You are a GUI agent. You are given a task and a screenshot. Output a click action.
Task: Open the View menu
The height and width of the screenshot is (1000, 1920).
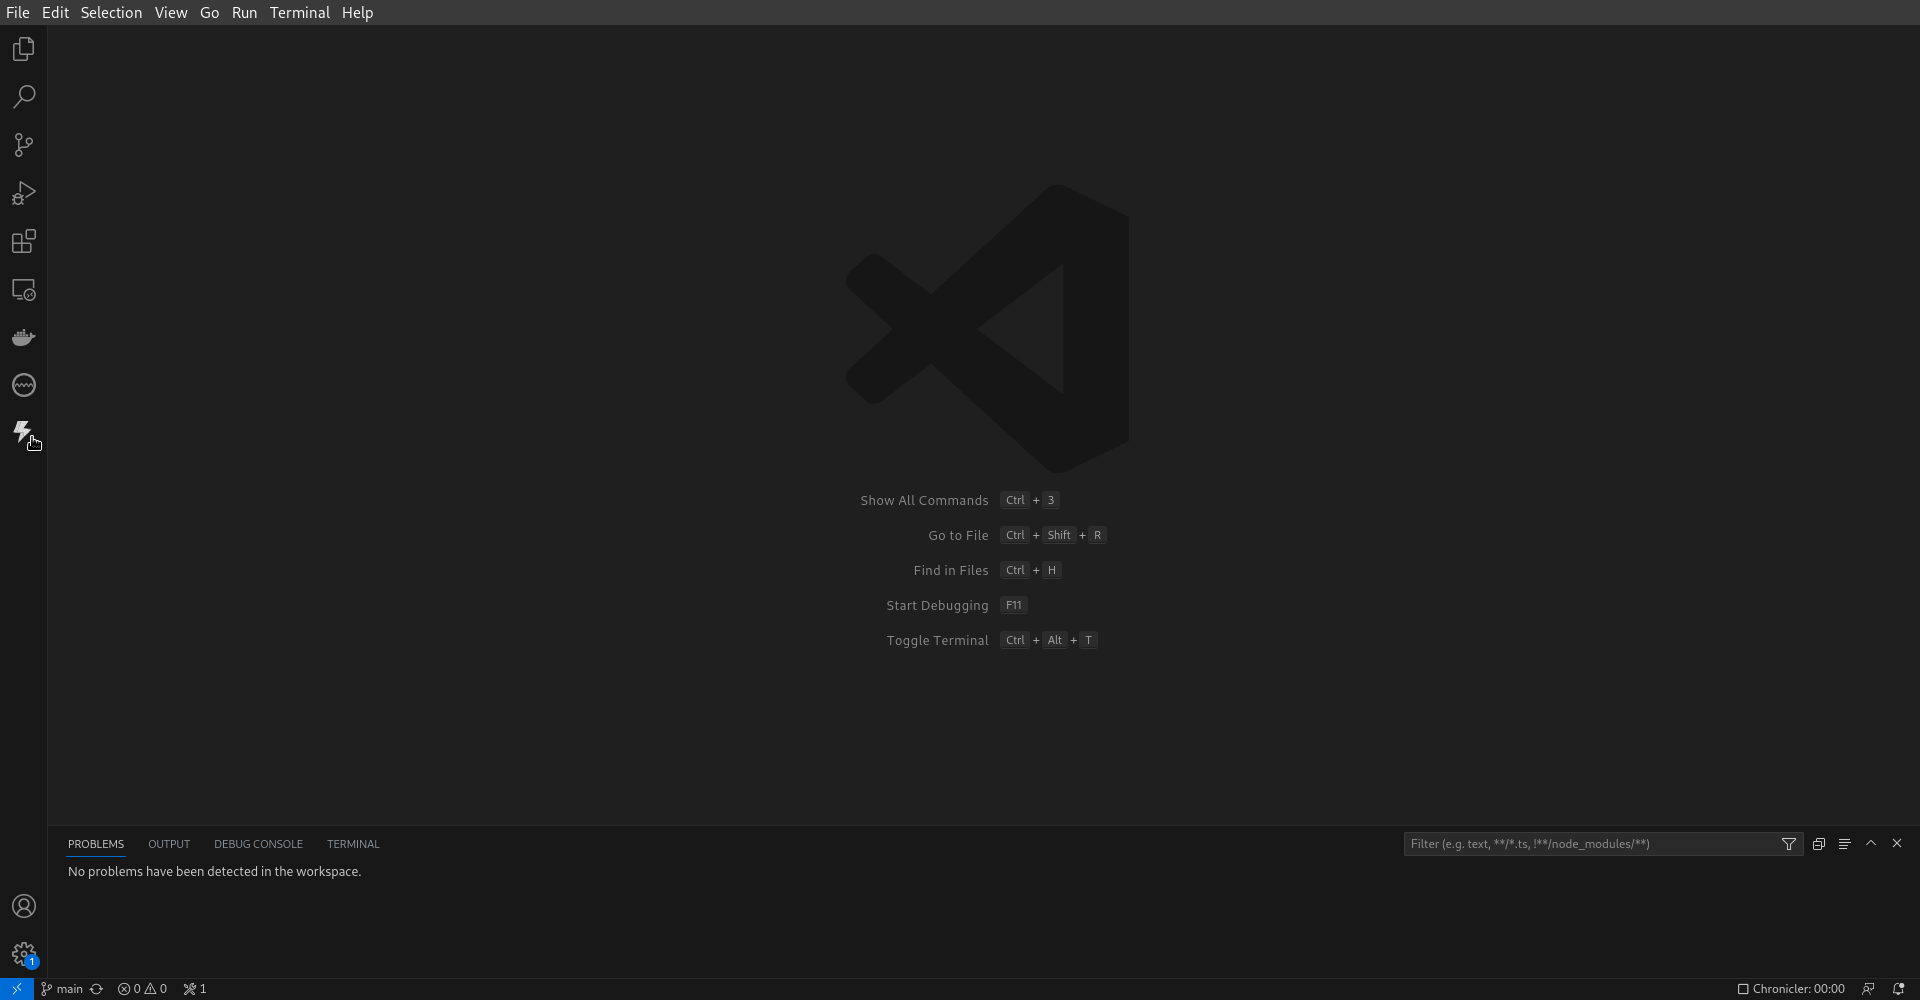pyautogui.click(x=171, y=13)
